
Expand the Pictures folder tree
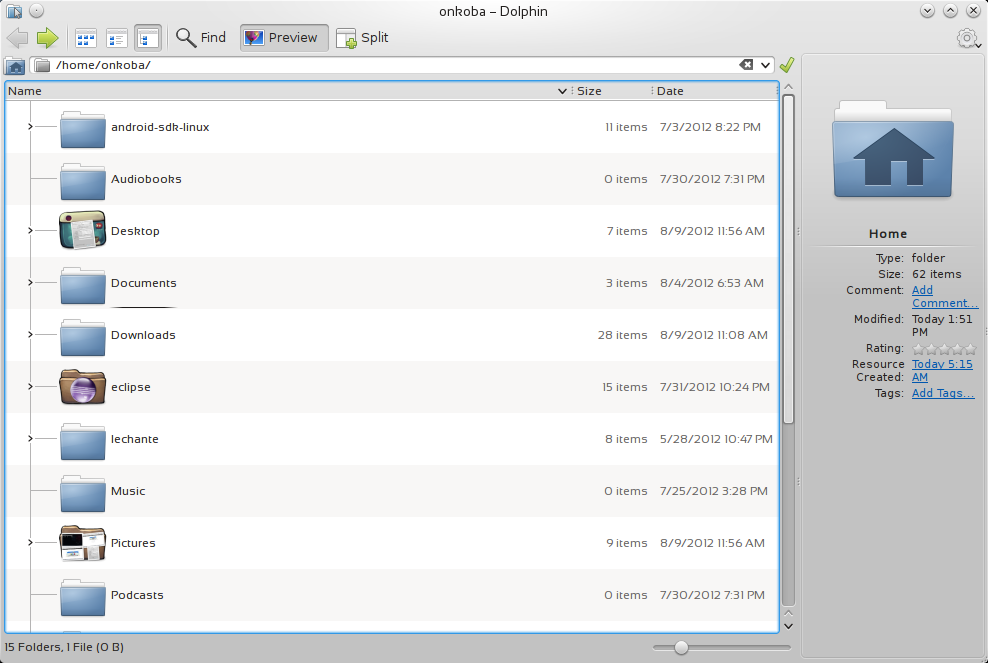click(30, 543)
